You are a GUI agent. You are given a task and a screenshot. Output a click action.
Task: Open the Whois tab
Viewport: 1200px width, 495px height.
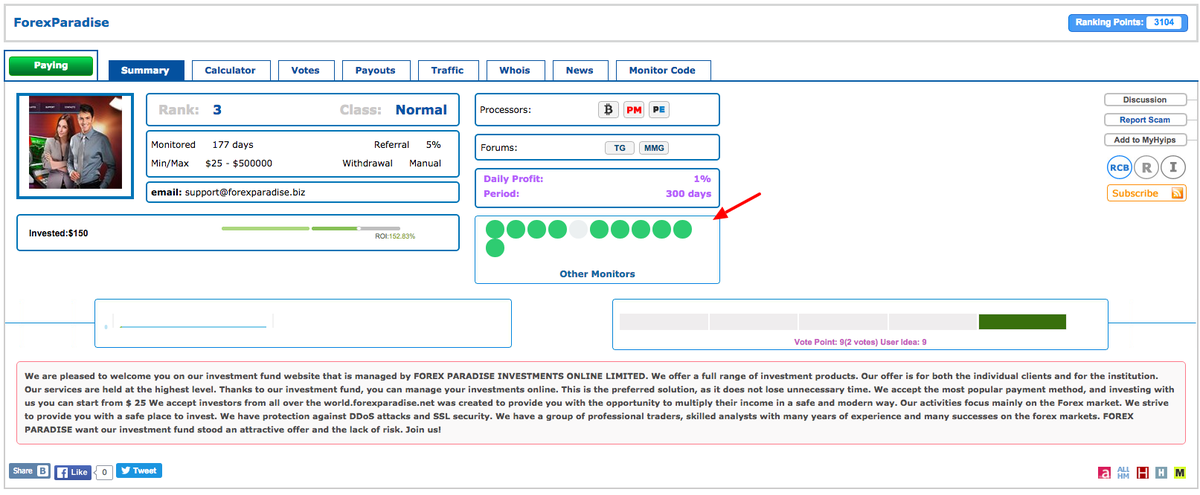(x=515, y=70)
